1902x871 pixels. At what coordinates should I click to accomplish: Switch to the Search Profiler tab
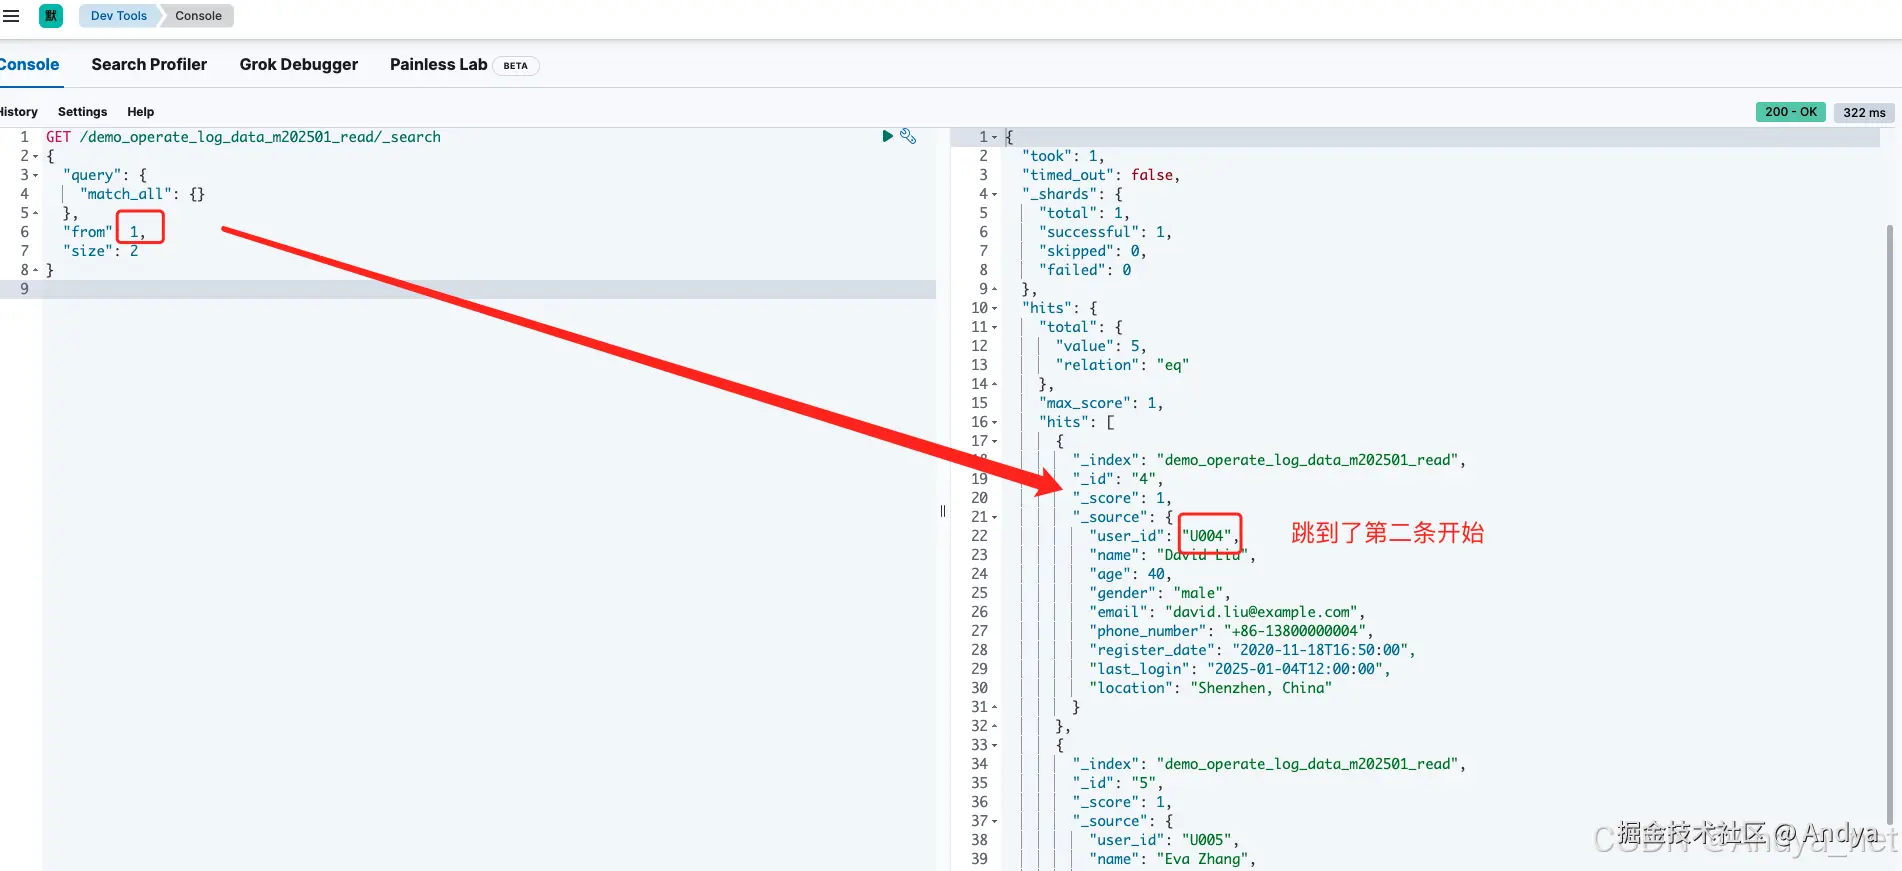click(x=149, y=64)
